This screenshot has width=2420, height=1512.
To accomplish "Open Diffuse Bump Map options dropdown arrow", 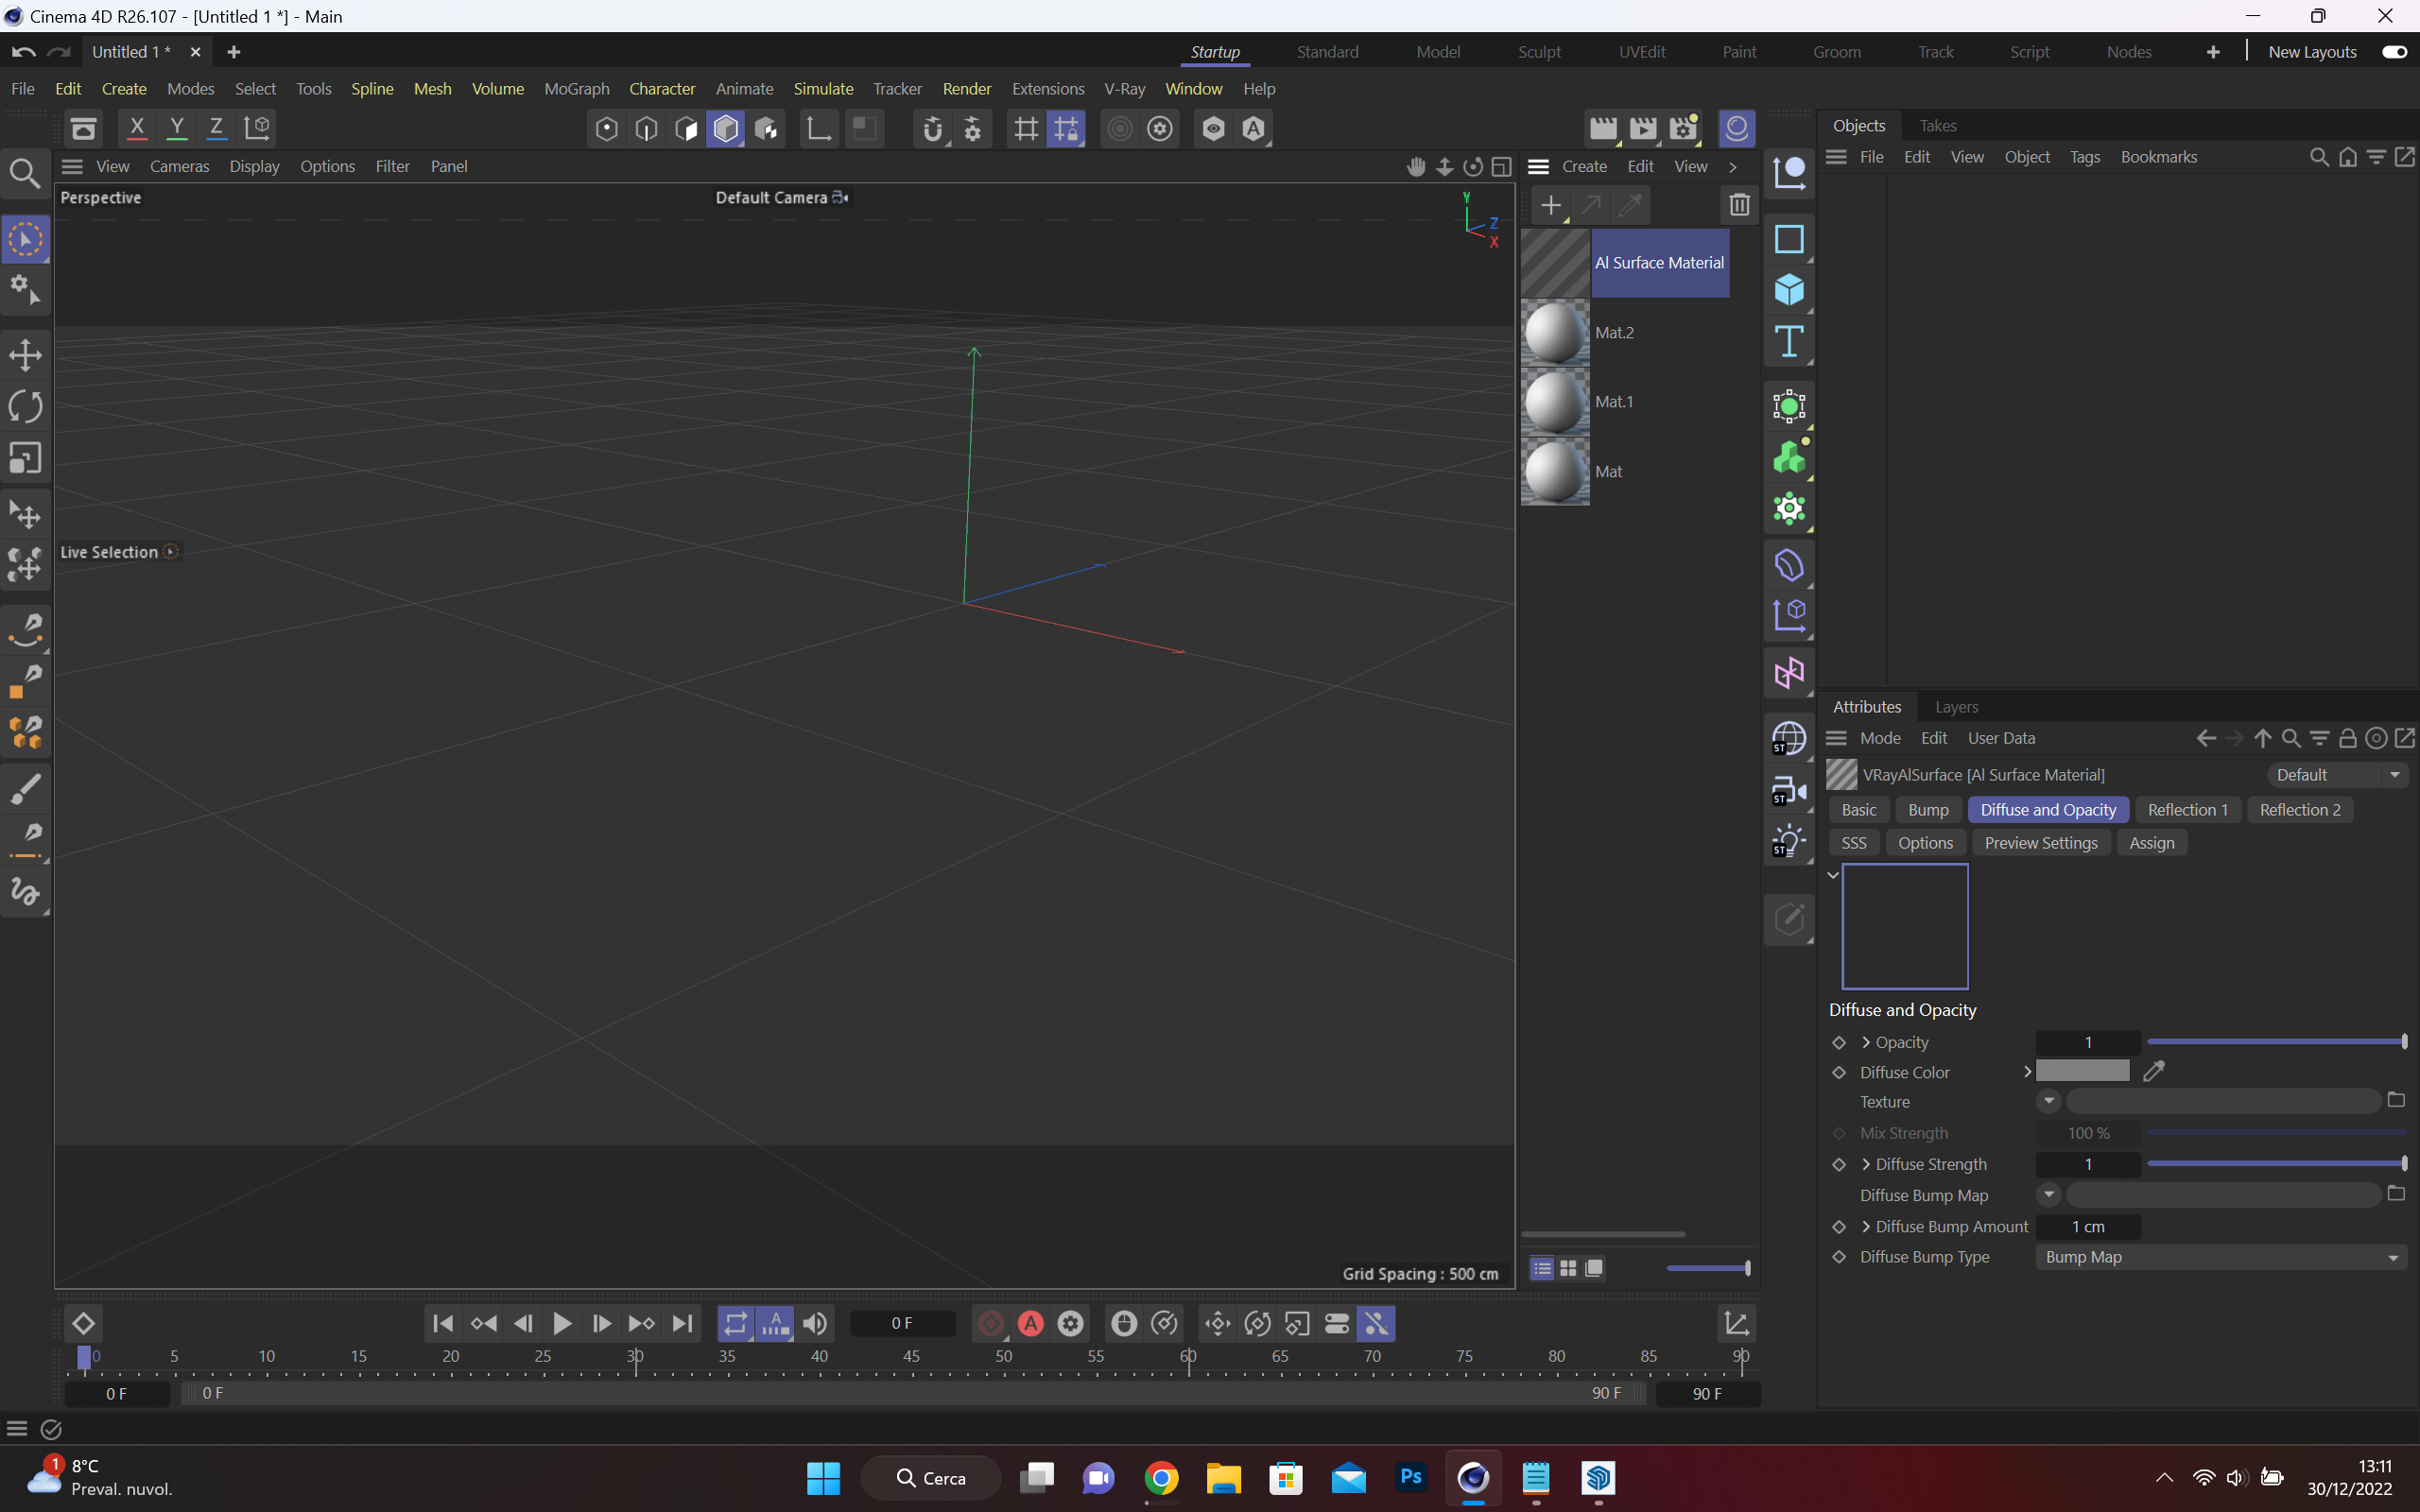I will pos(2048,1195).
